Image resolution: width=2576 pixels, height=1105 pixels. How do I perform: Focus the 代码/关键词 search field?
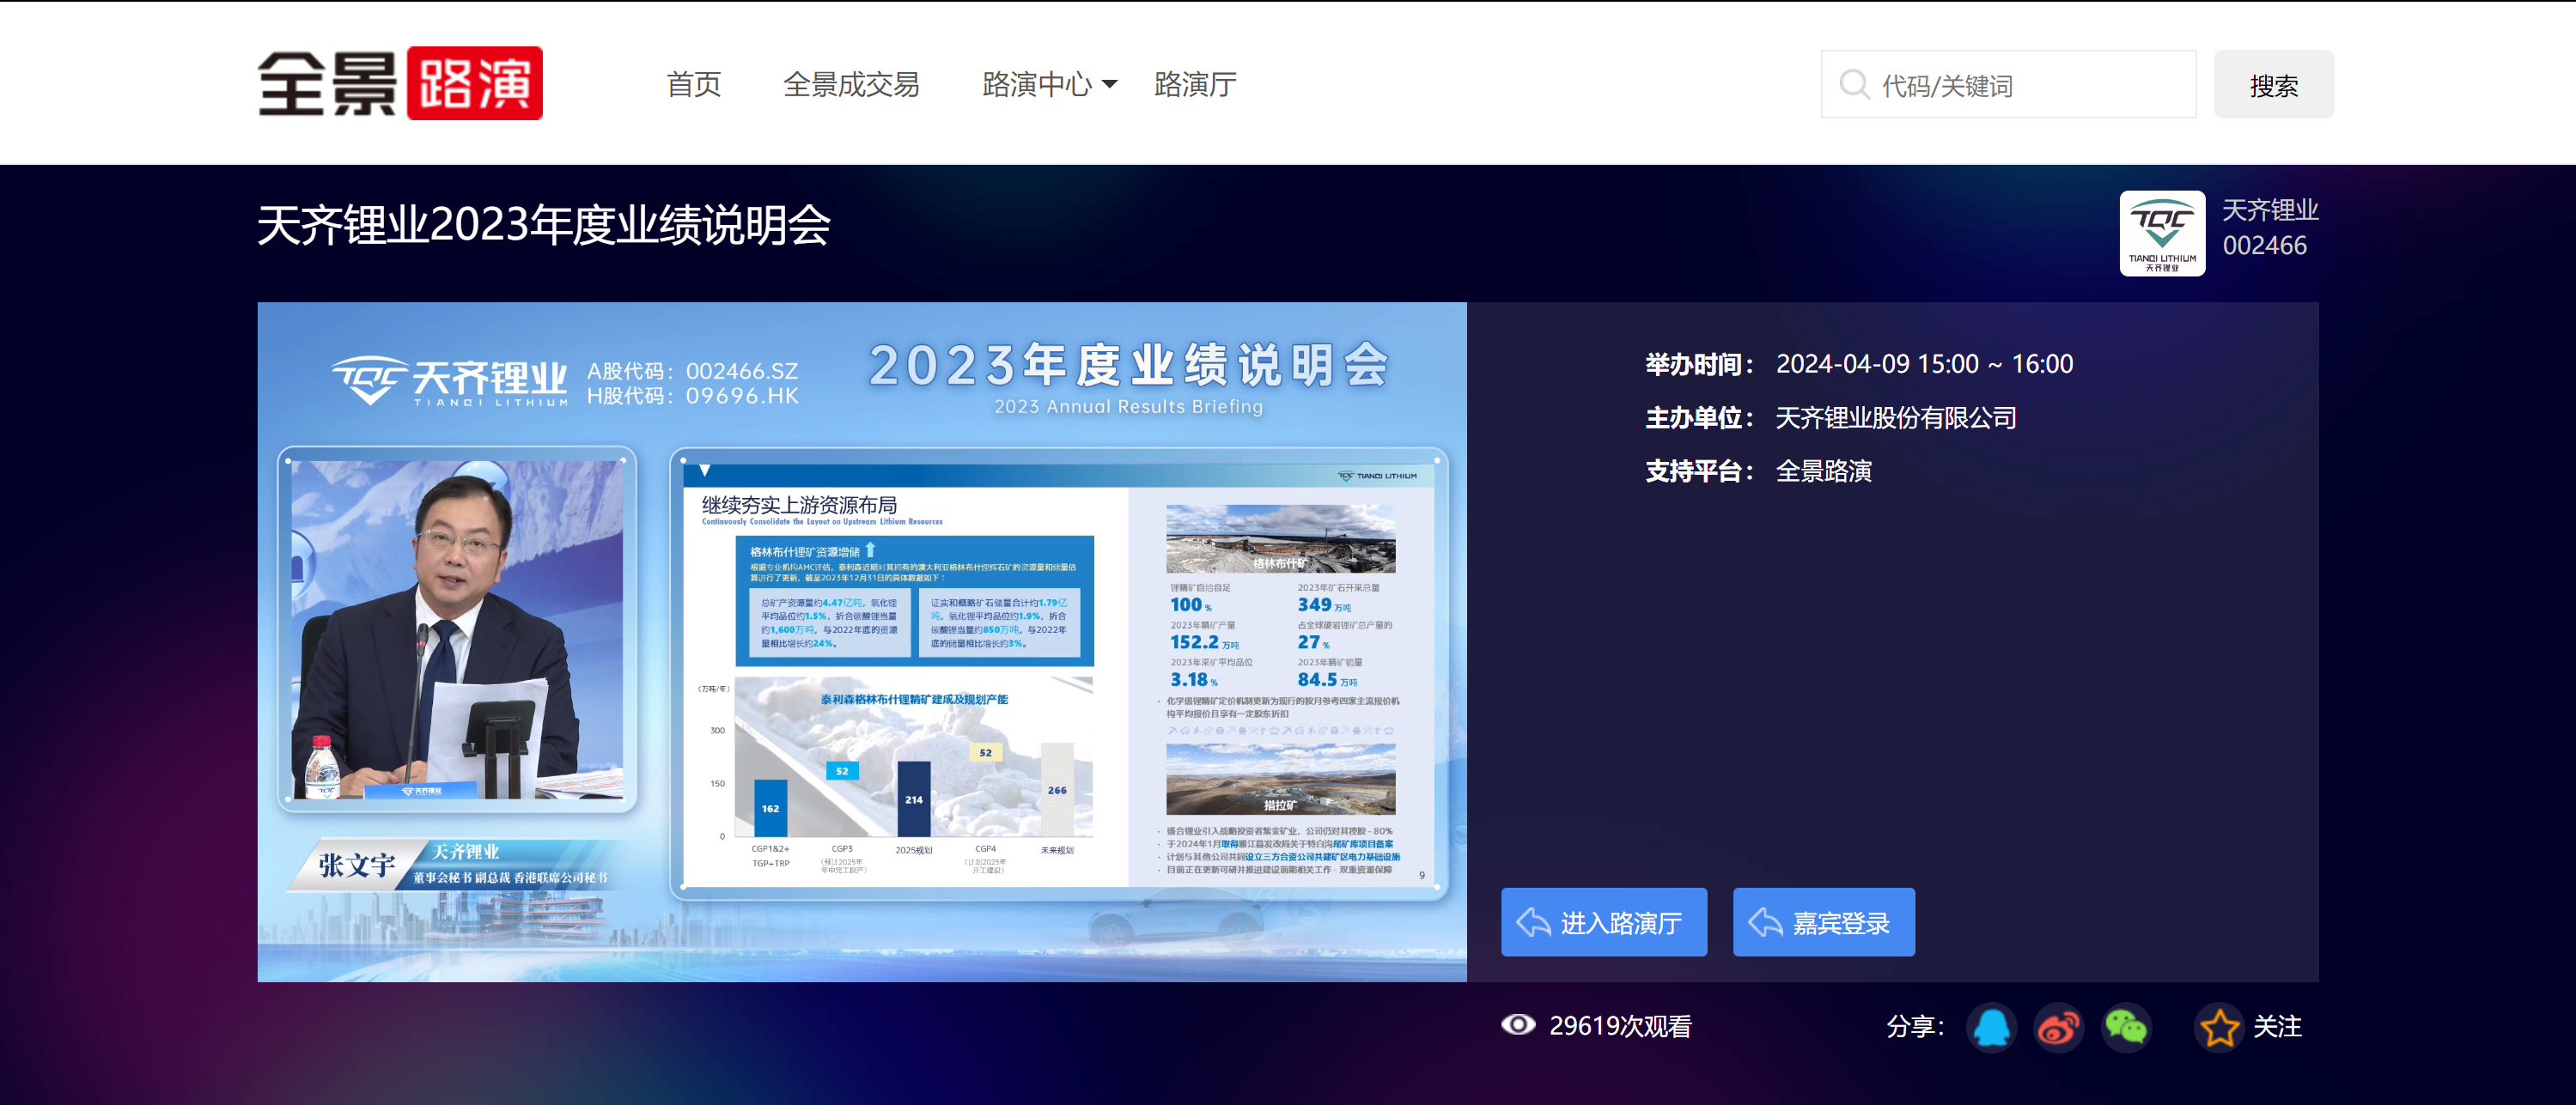pyautogui.click(x=2008, y=85)
